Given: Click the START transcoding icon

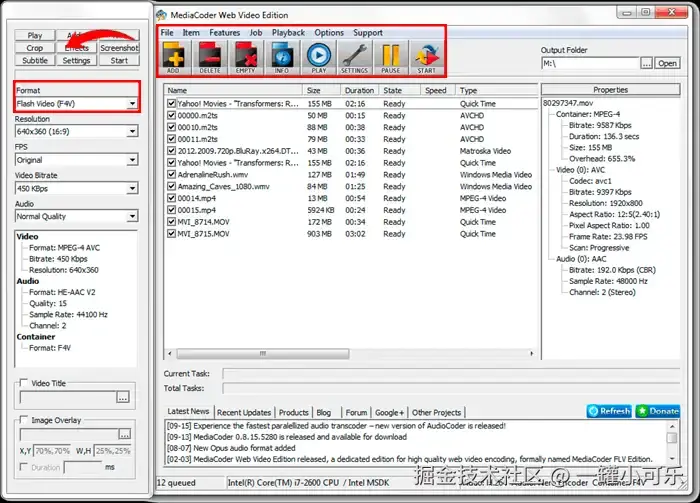Looking at the screenshot, I should point(427,58).
